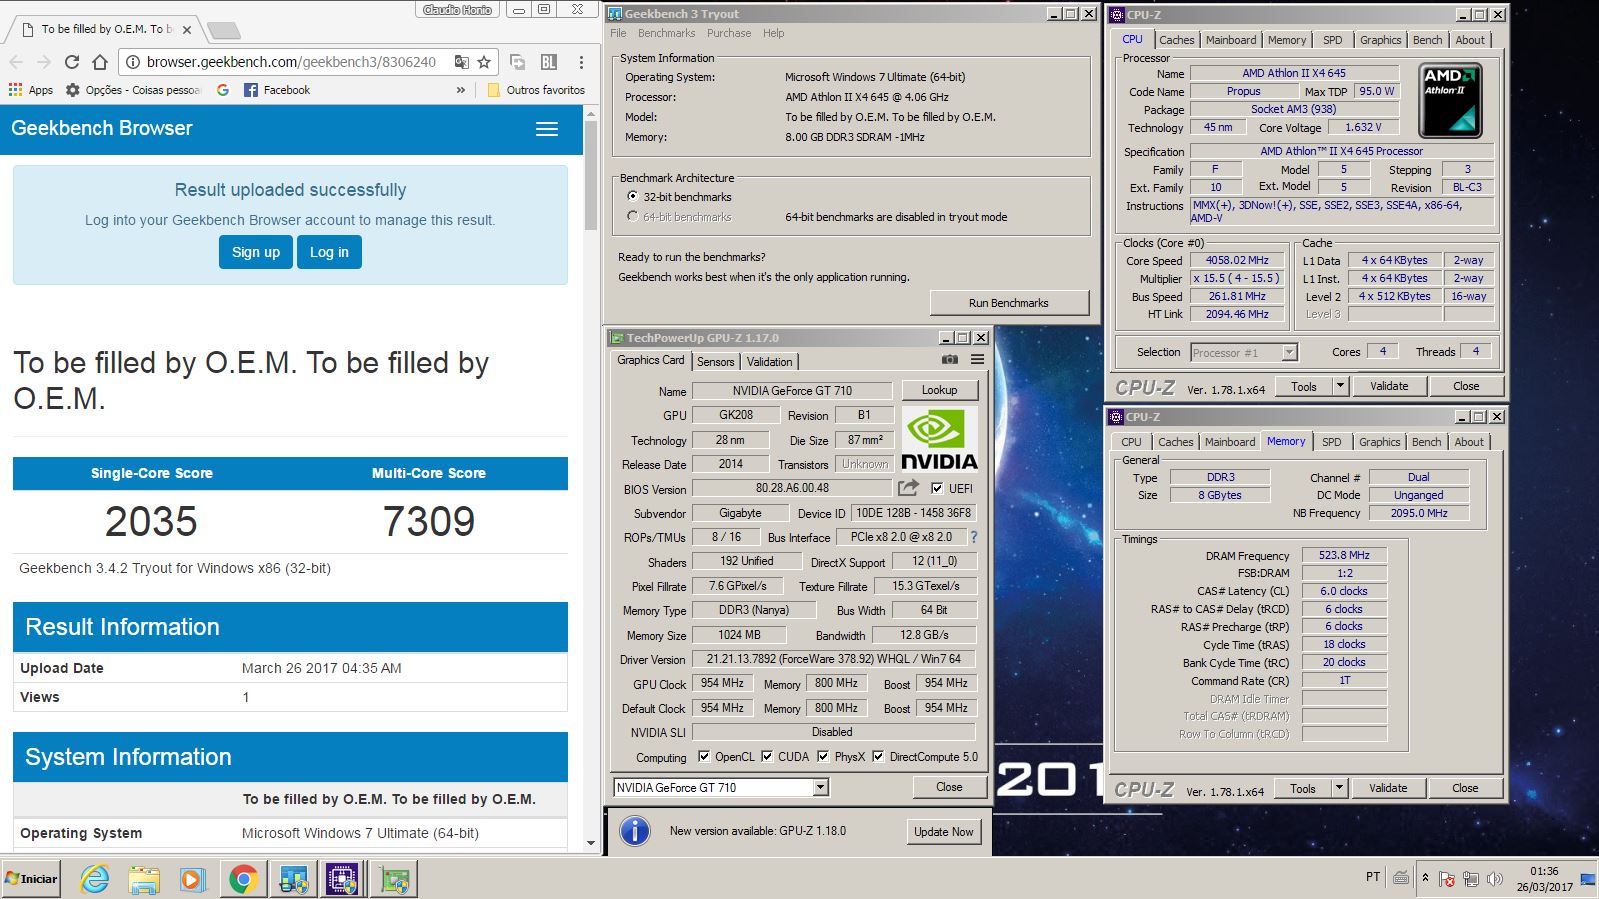This screenshot has width=1599, height=899.
Task: Open a new Chrome tab
Action: (223, 30)
